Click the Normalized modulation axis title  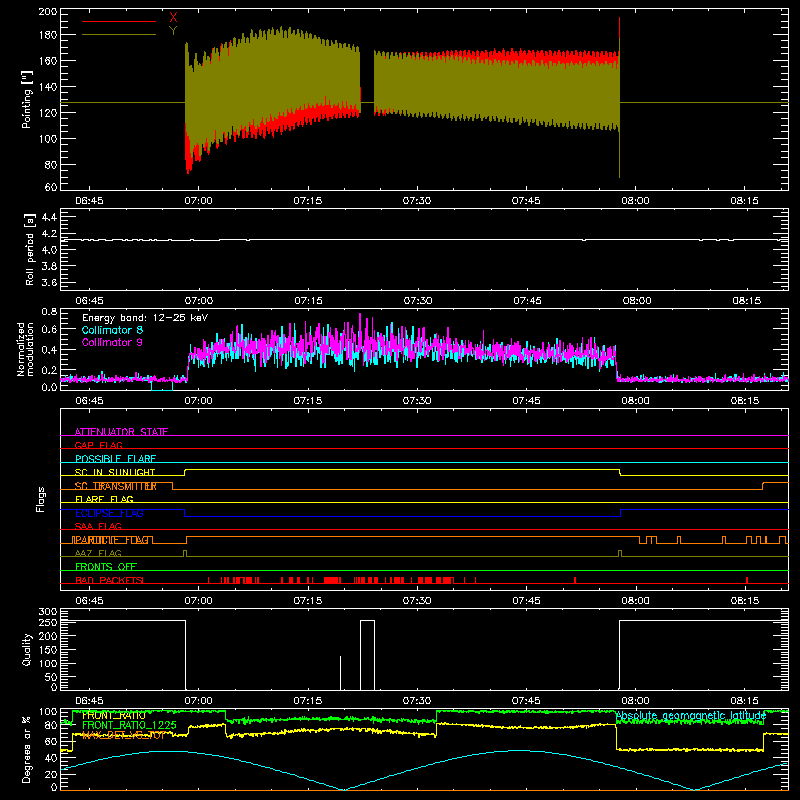click(25, 349)
